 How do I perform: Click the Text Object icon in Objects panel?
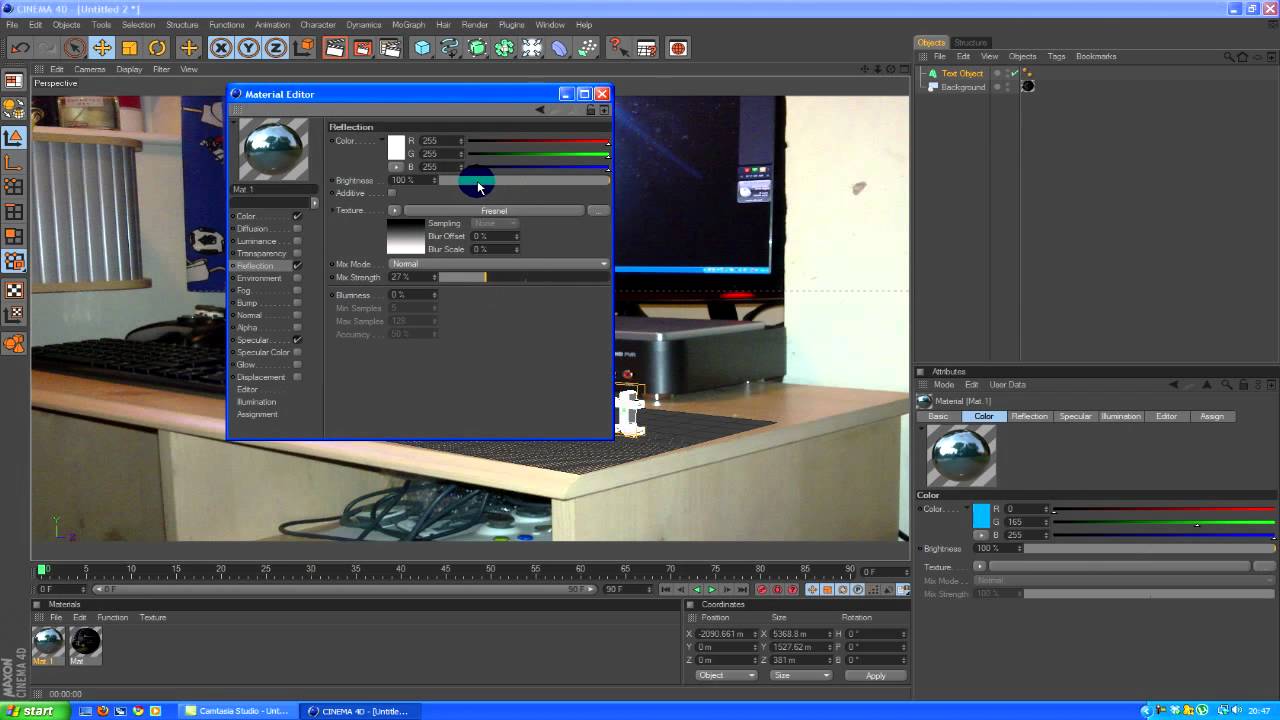coord(933,73)
